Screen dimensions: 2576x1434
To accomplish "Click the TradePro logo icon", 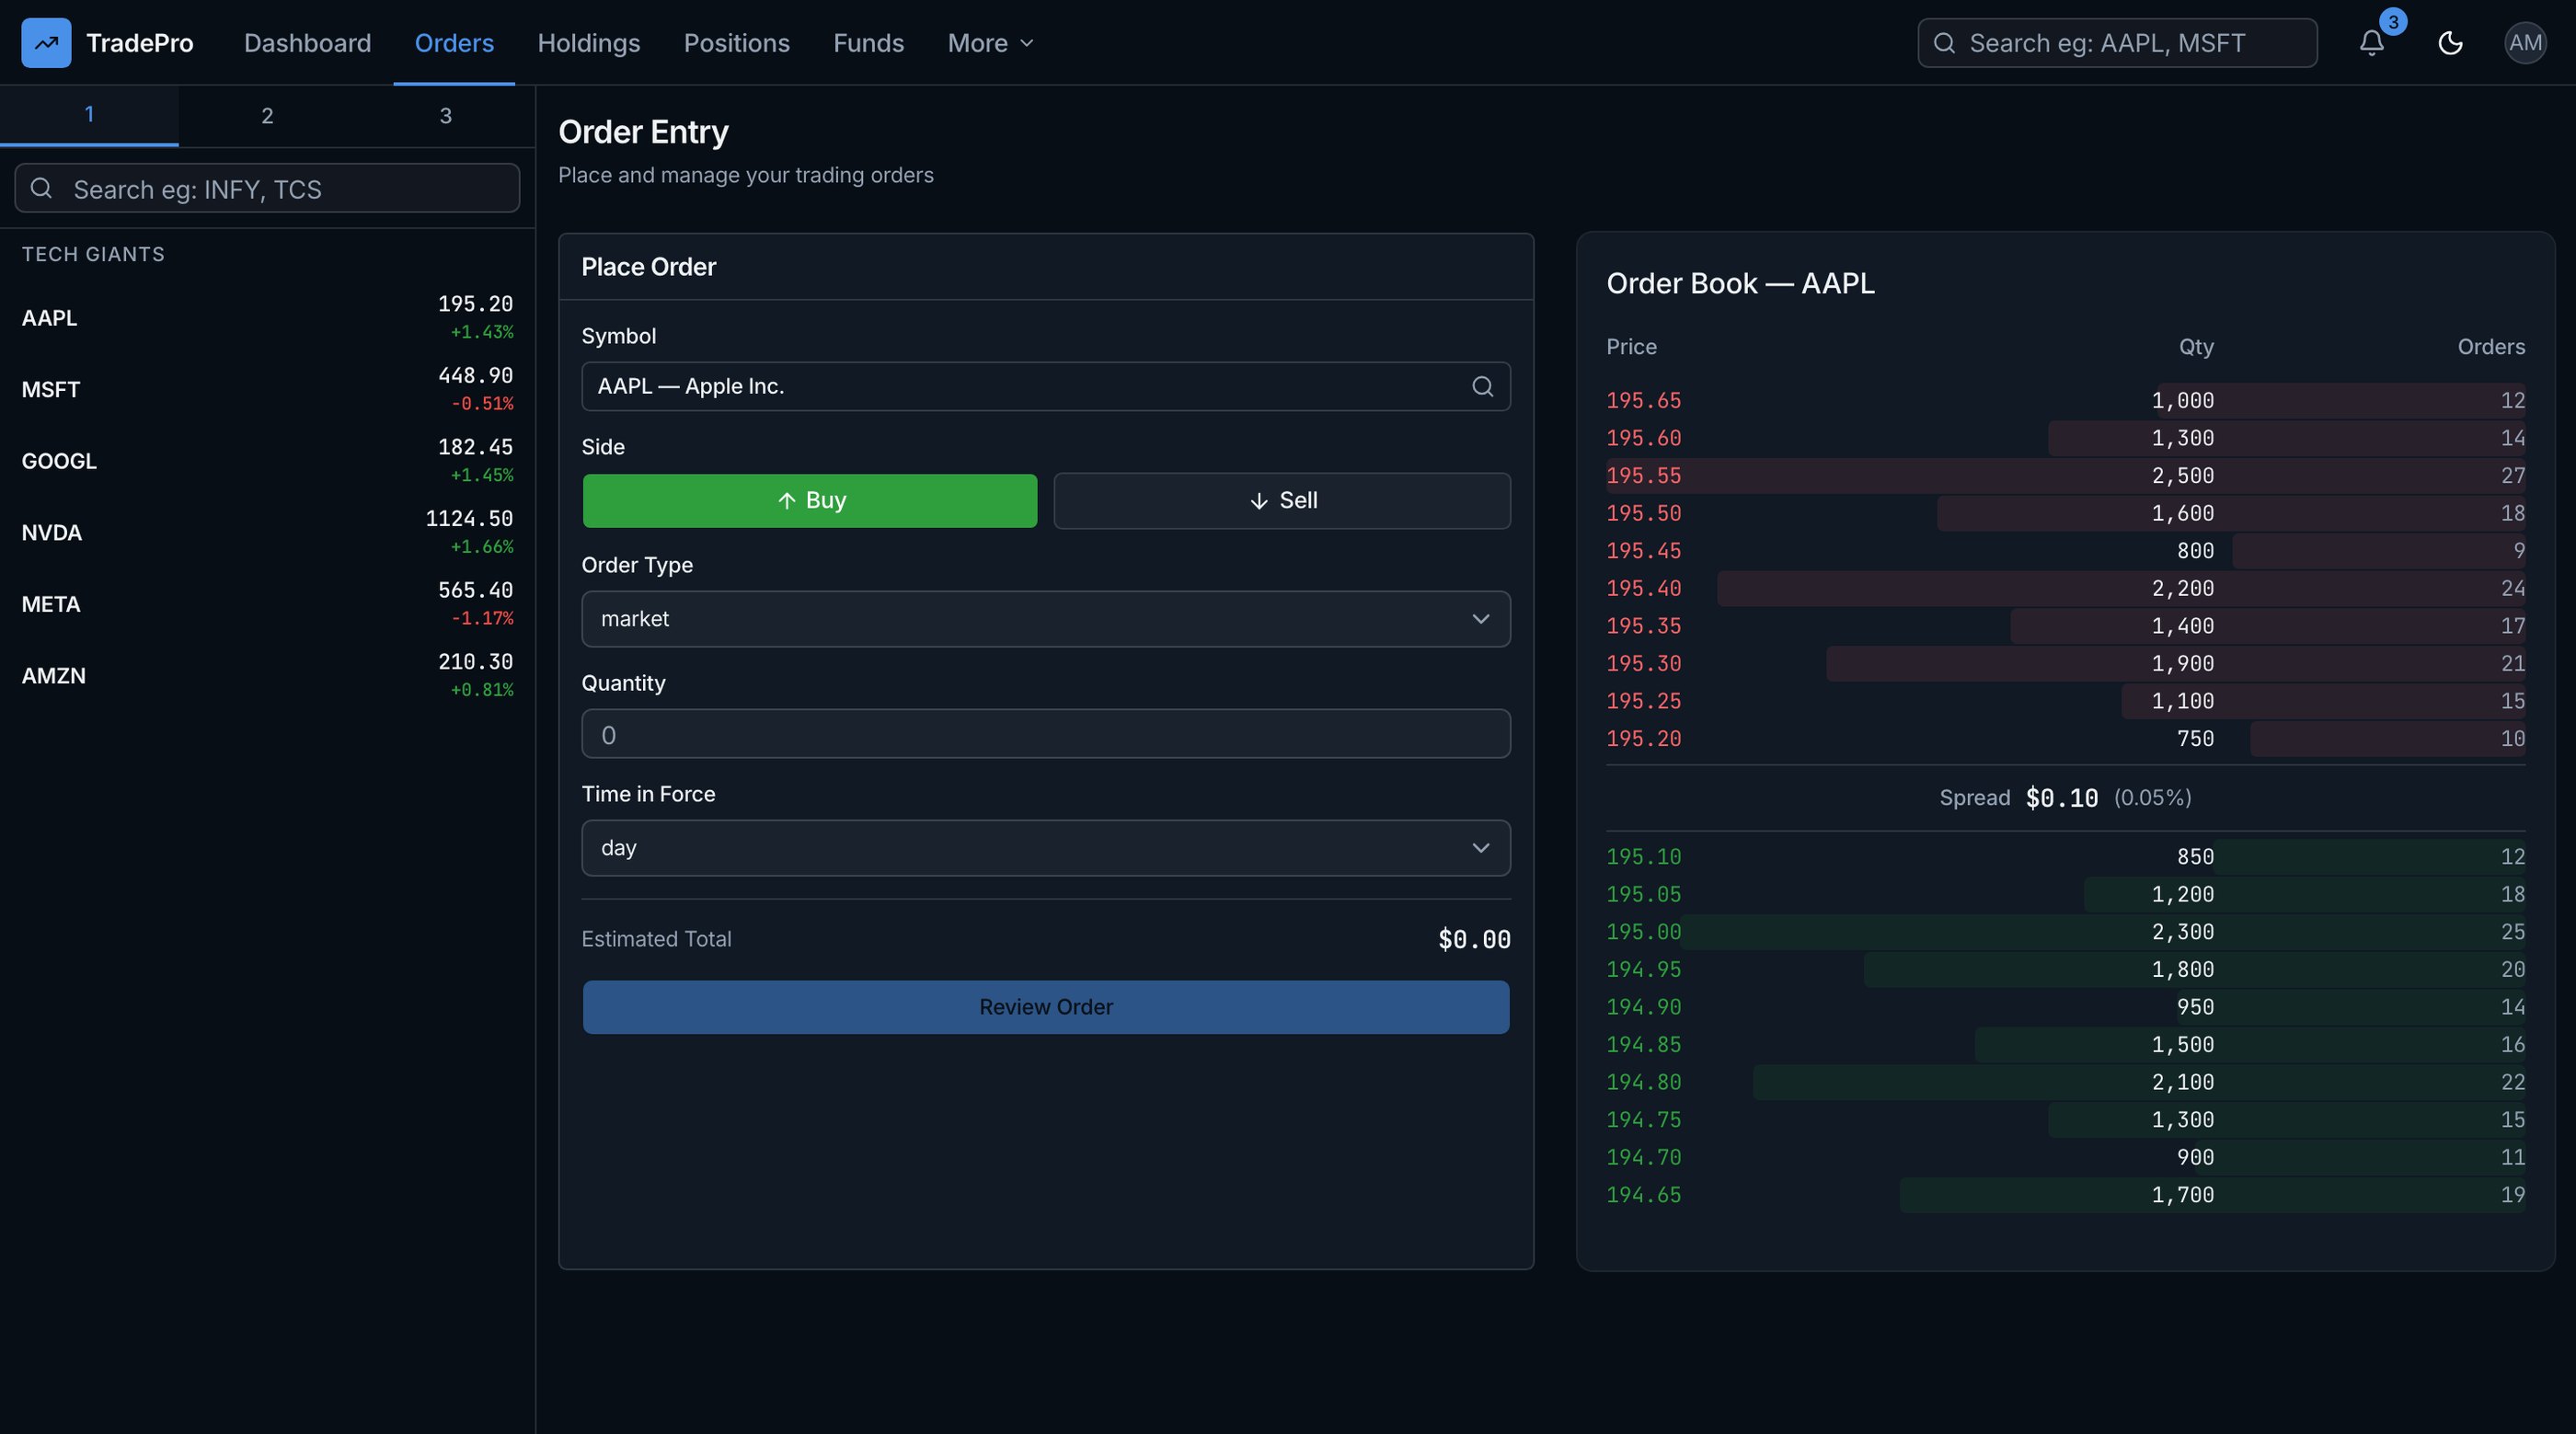I will click(46, 43).
